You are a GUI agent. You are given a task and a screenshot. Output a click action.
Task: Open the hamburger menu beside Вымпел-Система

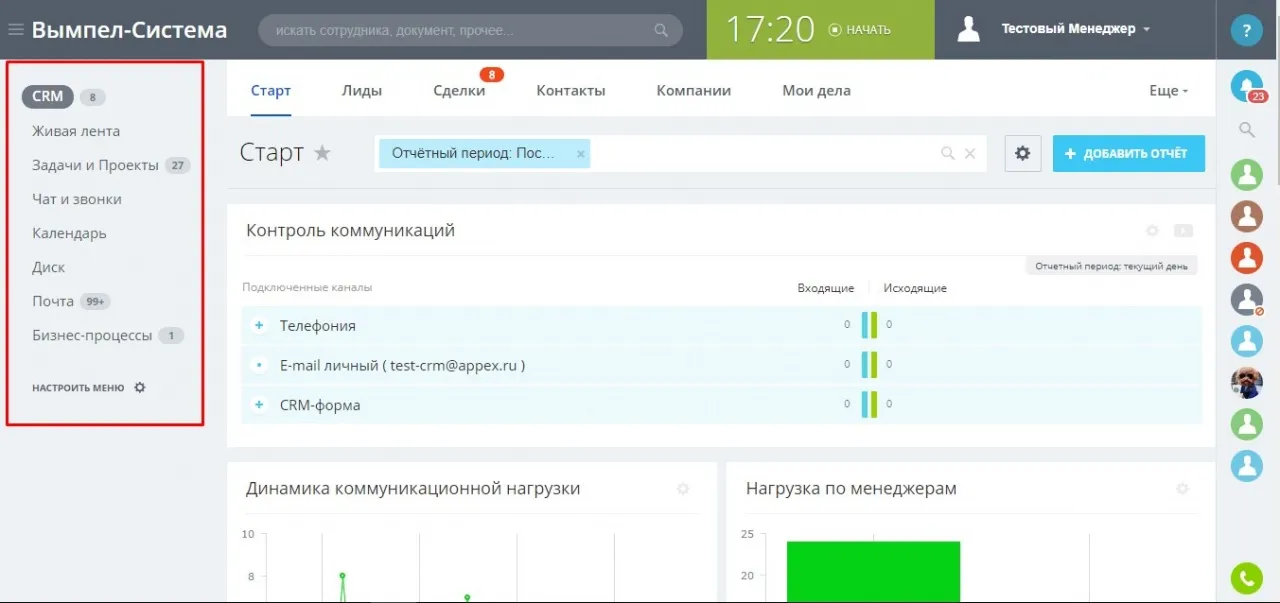click(15, 29)
